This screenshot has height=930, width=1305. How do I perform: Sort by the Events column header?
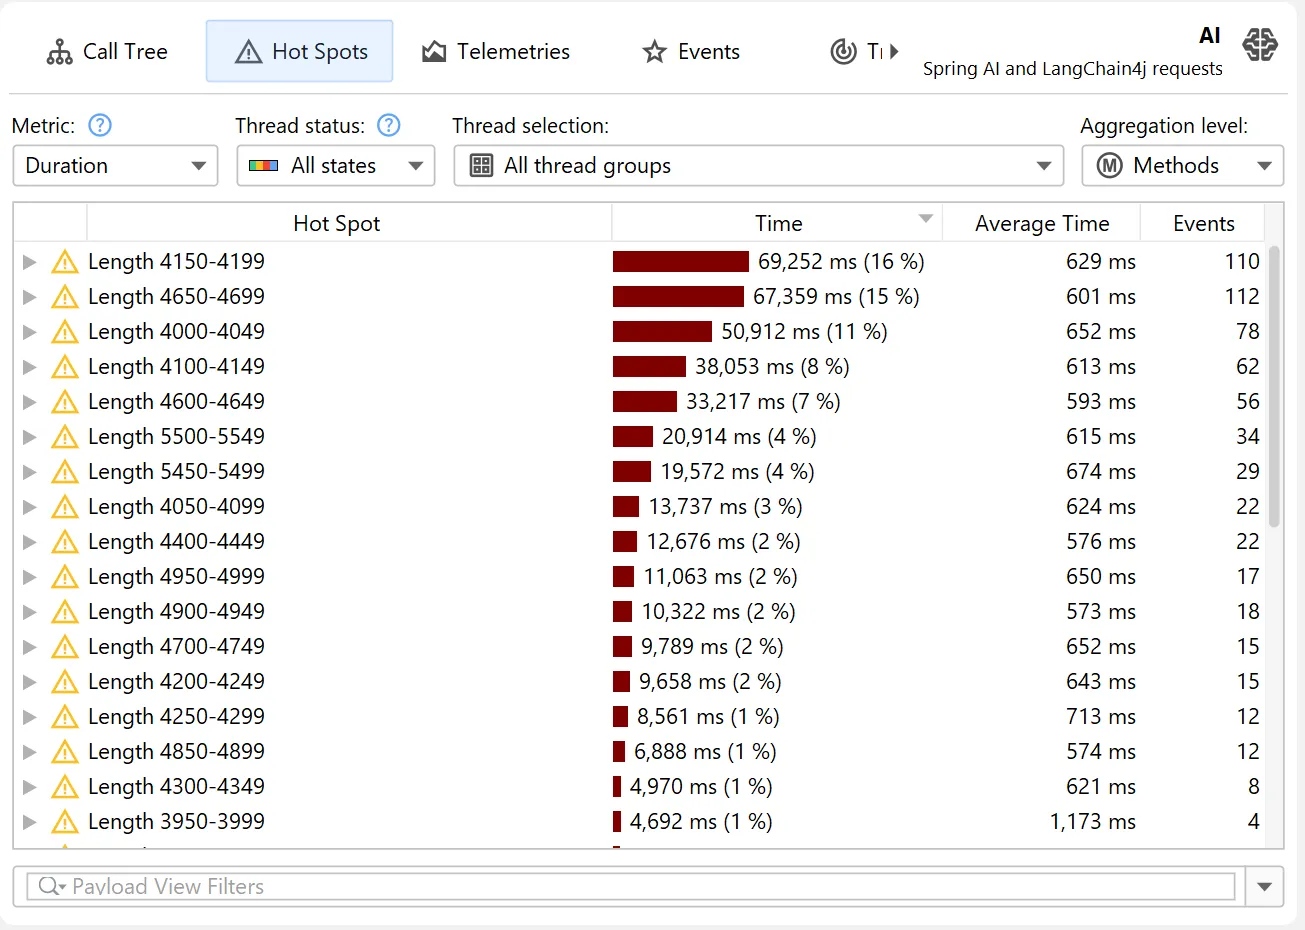[1203, 223]
